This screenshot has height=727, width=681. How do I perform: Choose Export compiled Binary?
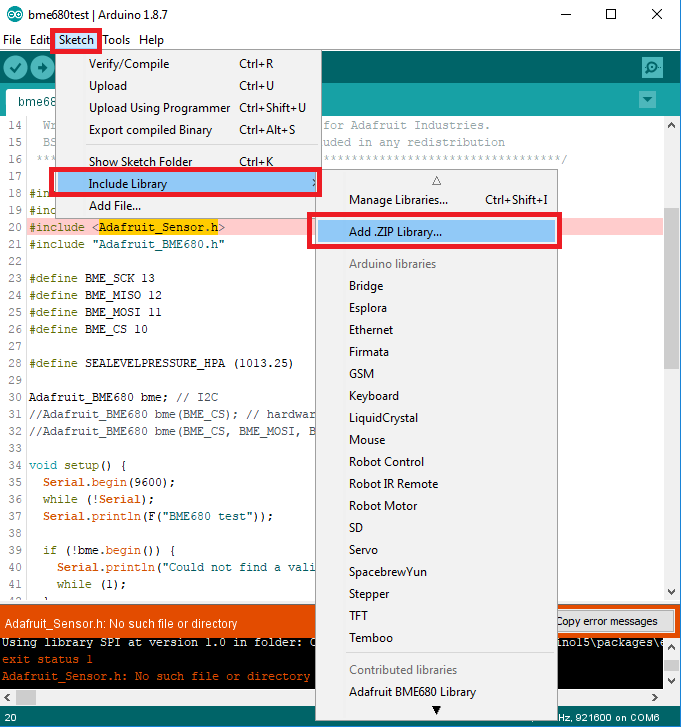[150, 130]
